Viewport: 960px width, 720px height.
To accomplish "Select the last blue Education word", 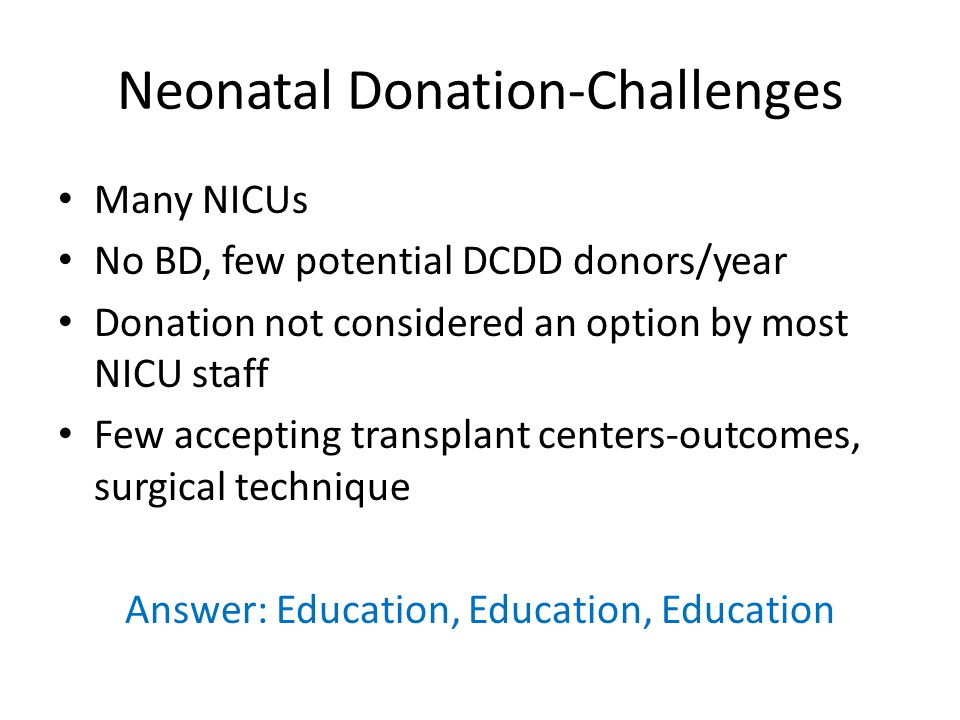I will point(748,610).
